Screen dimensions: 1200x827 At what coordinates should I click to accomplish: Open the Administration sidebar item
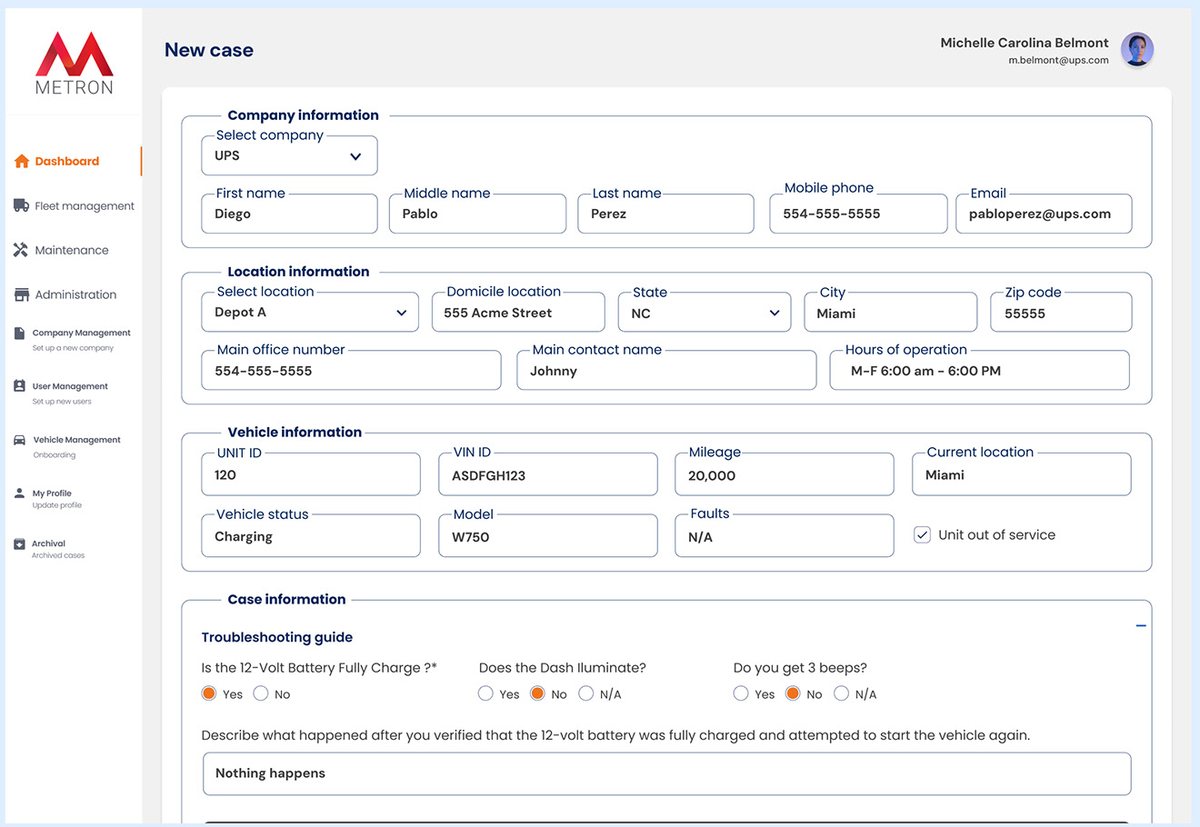pos(76,295)
